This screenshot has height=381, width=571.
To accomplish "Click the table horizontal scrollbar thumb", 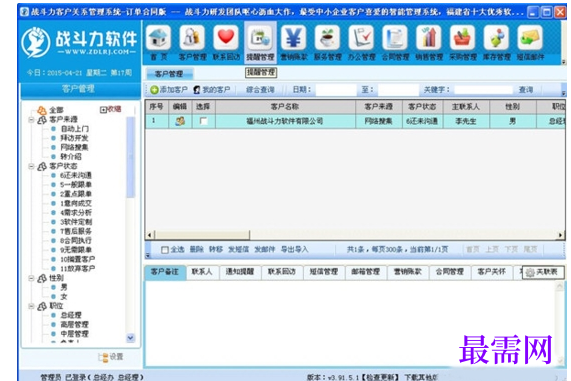I will coord(202,235).
